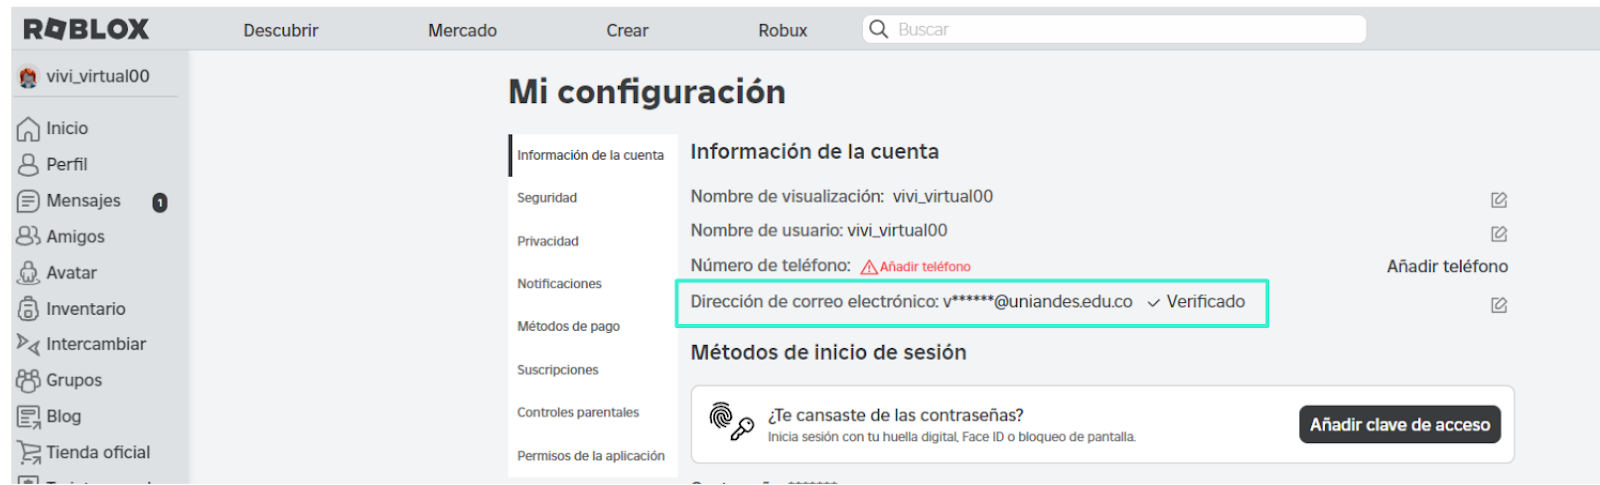Open Inventario from sidebar

coord(86,308)
